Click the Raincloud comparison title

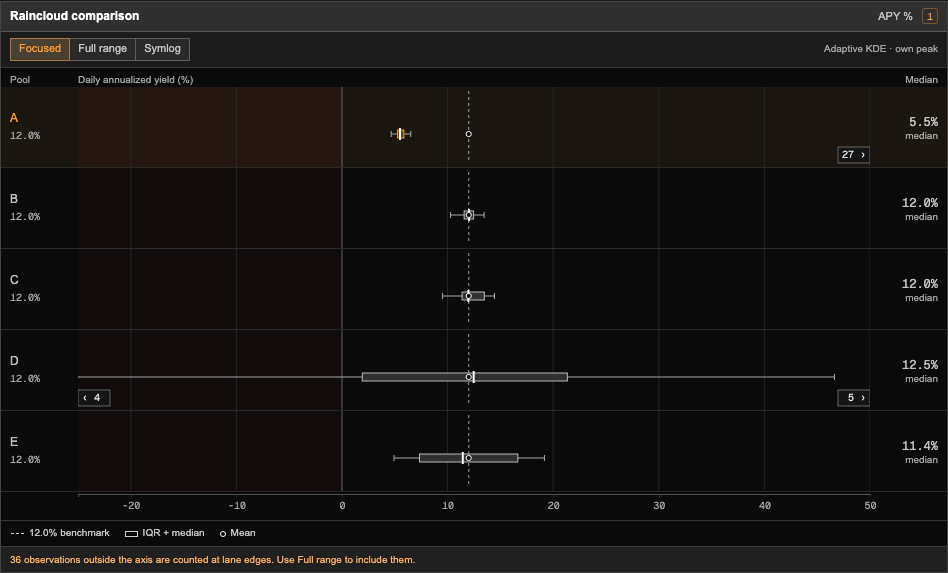tap(74, 16)
